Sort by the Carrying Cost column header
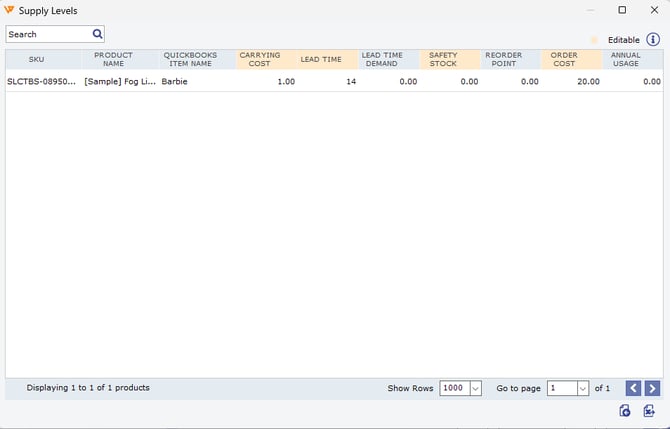This screenshot has width=670, height=429. [x=260, y=60]
